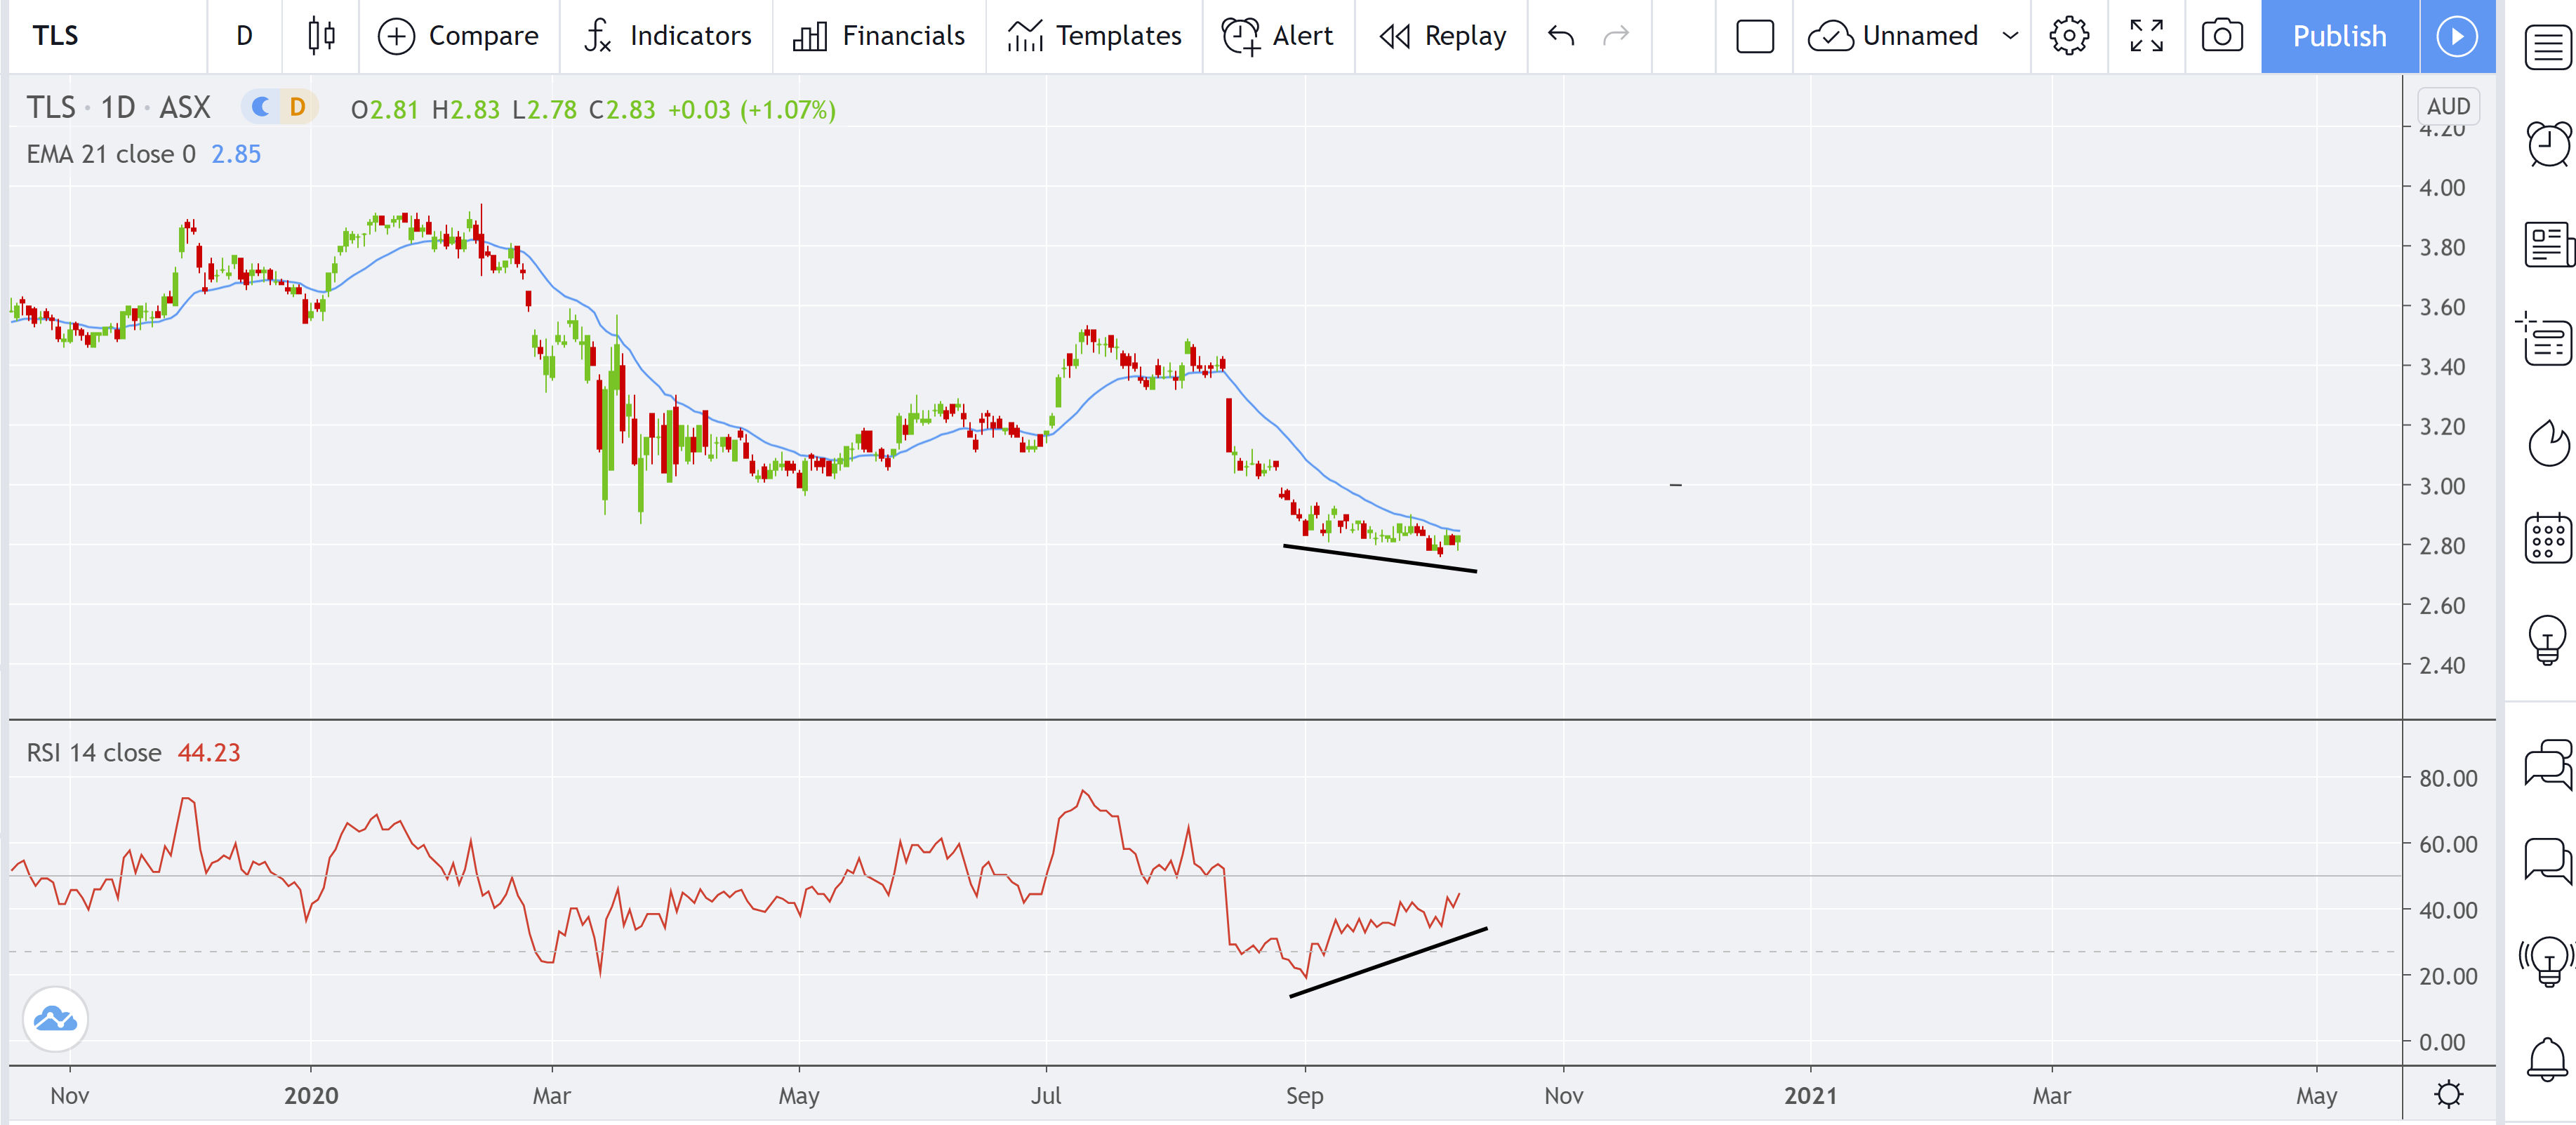Click the +0.03 (+1.07%) change value
This screenshot has width=2576, height=1125.
[751, 109]
